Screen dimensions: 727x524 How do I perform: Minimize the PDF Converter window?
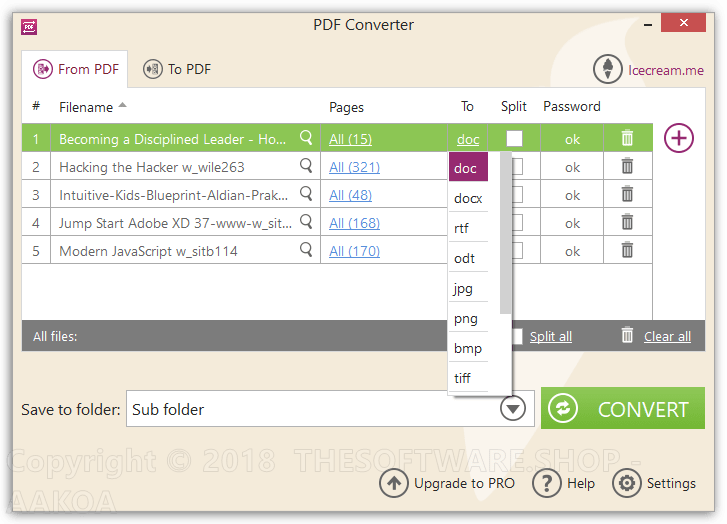(648, 25)
